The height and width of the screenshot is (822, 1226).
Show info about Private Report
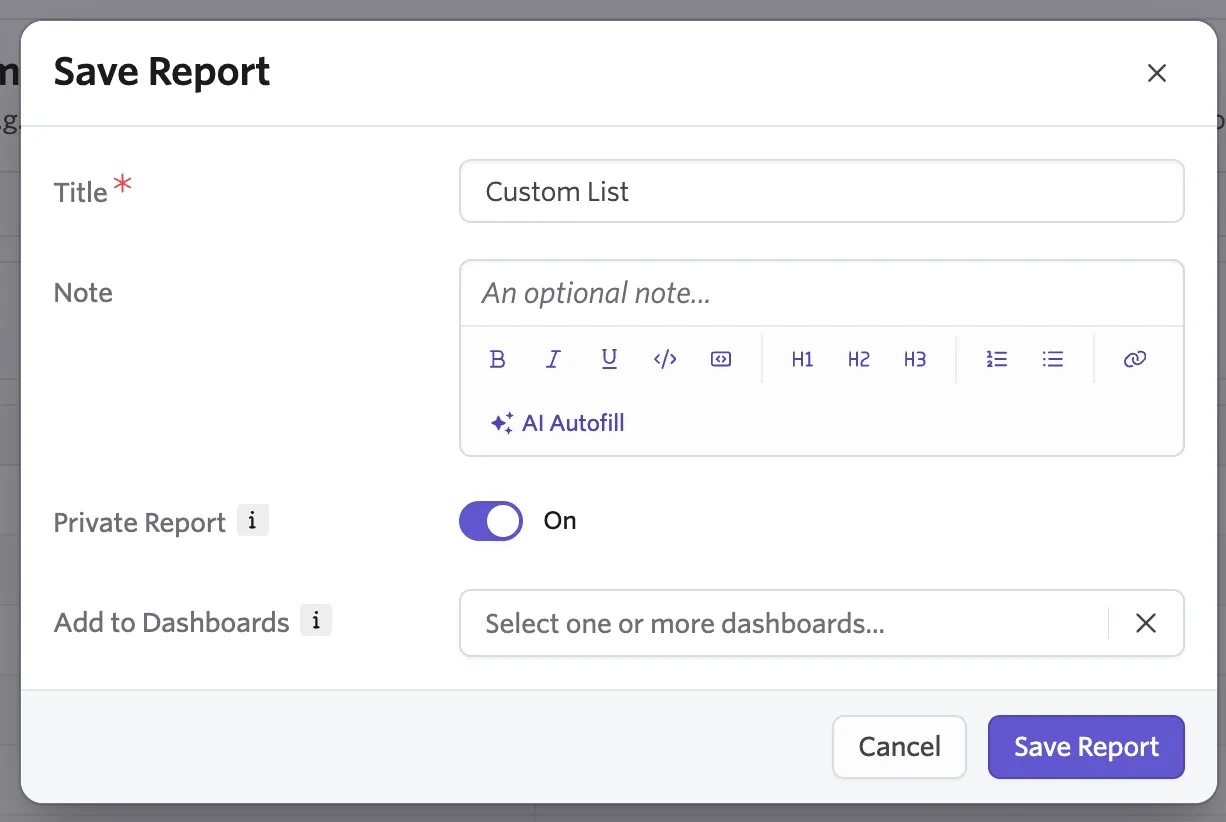[252, 521]
